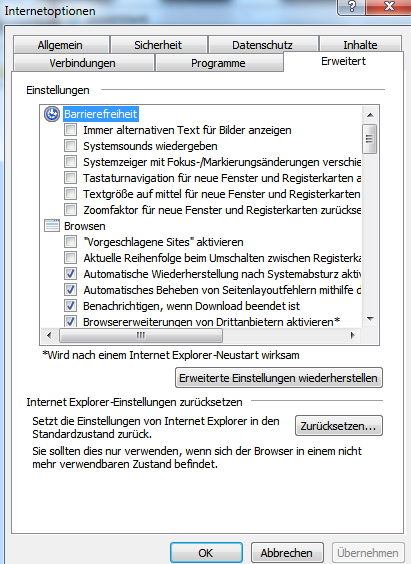Click the scroll right arrow of settings list
The height and width of the screenshot is (564, 411).
[x=353, y=335]
